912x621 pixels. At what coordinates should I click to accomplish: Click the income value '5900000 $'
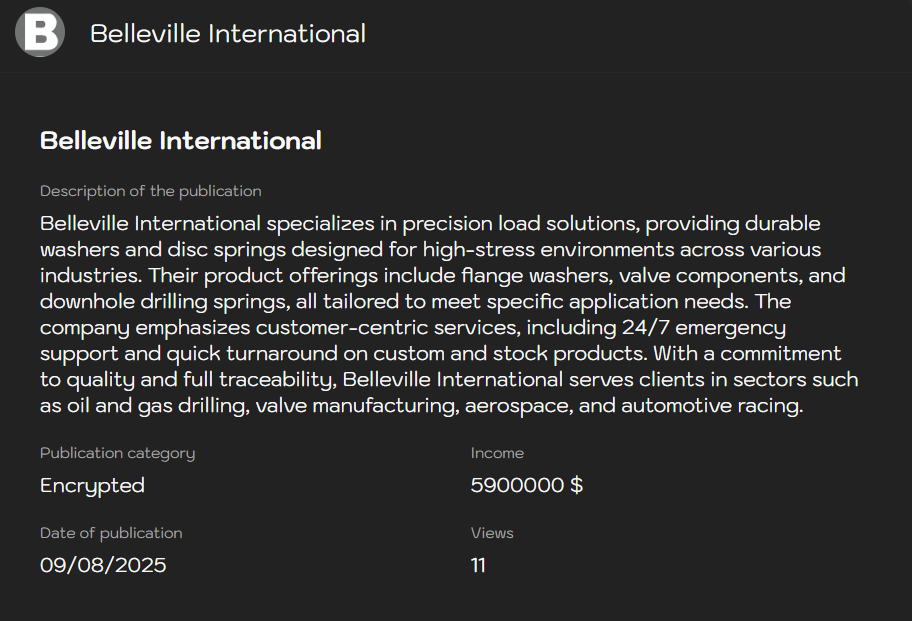(527, 485)
